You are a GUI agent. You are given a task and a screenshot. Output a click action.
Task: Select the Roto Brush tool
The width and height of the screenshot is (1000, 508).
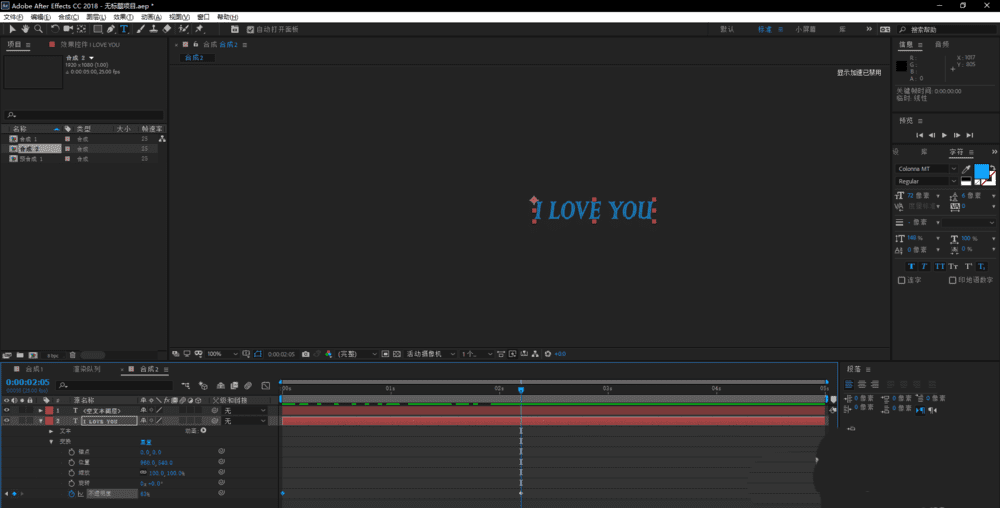click(x=184, y=29)
